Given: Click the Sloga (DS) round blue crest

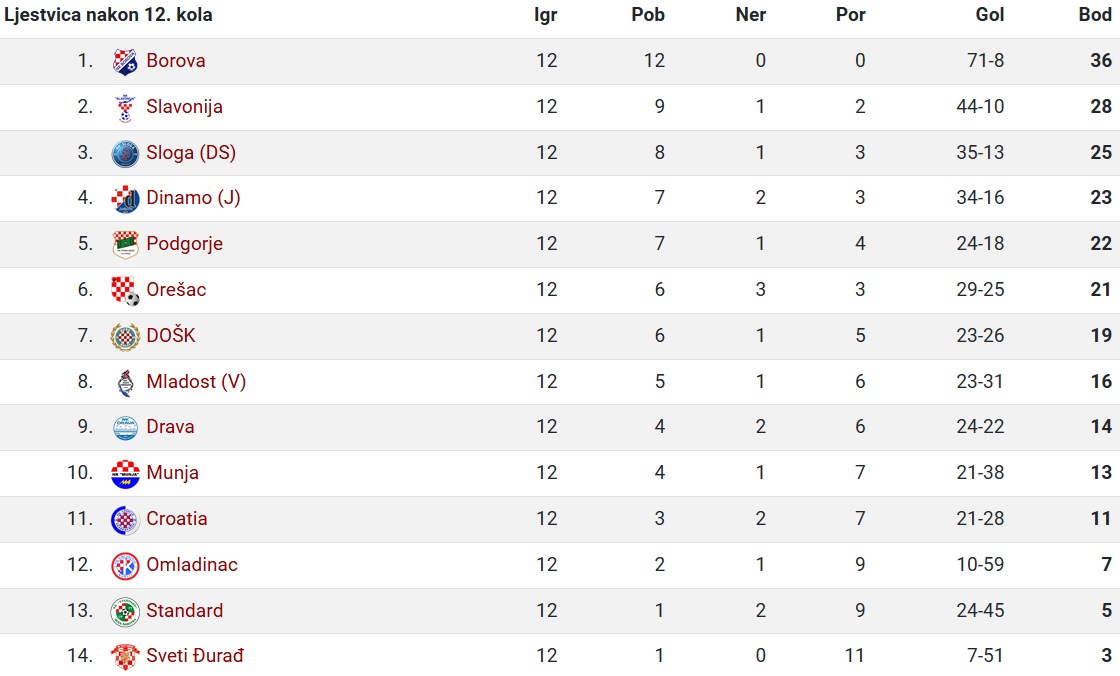Looking at the screenshot, I should point(125,154).
